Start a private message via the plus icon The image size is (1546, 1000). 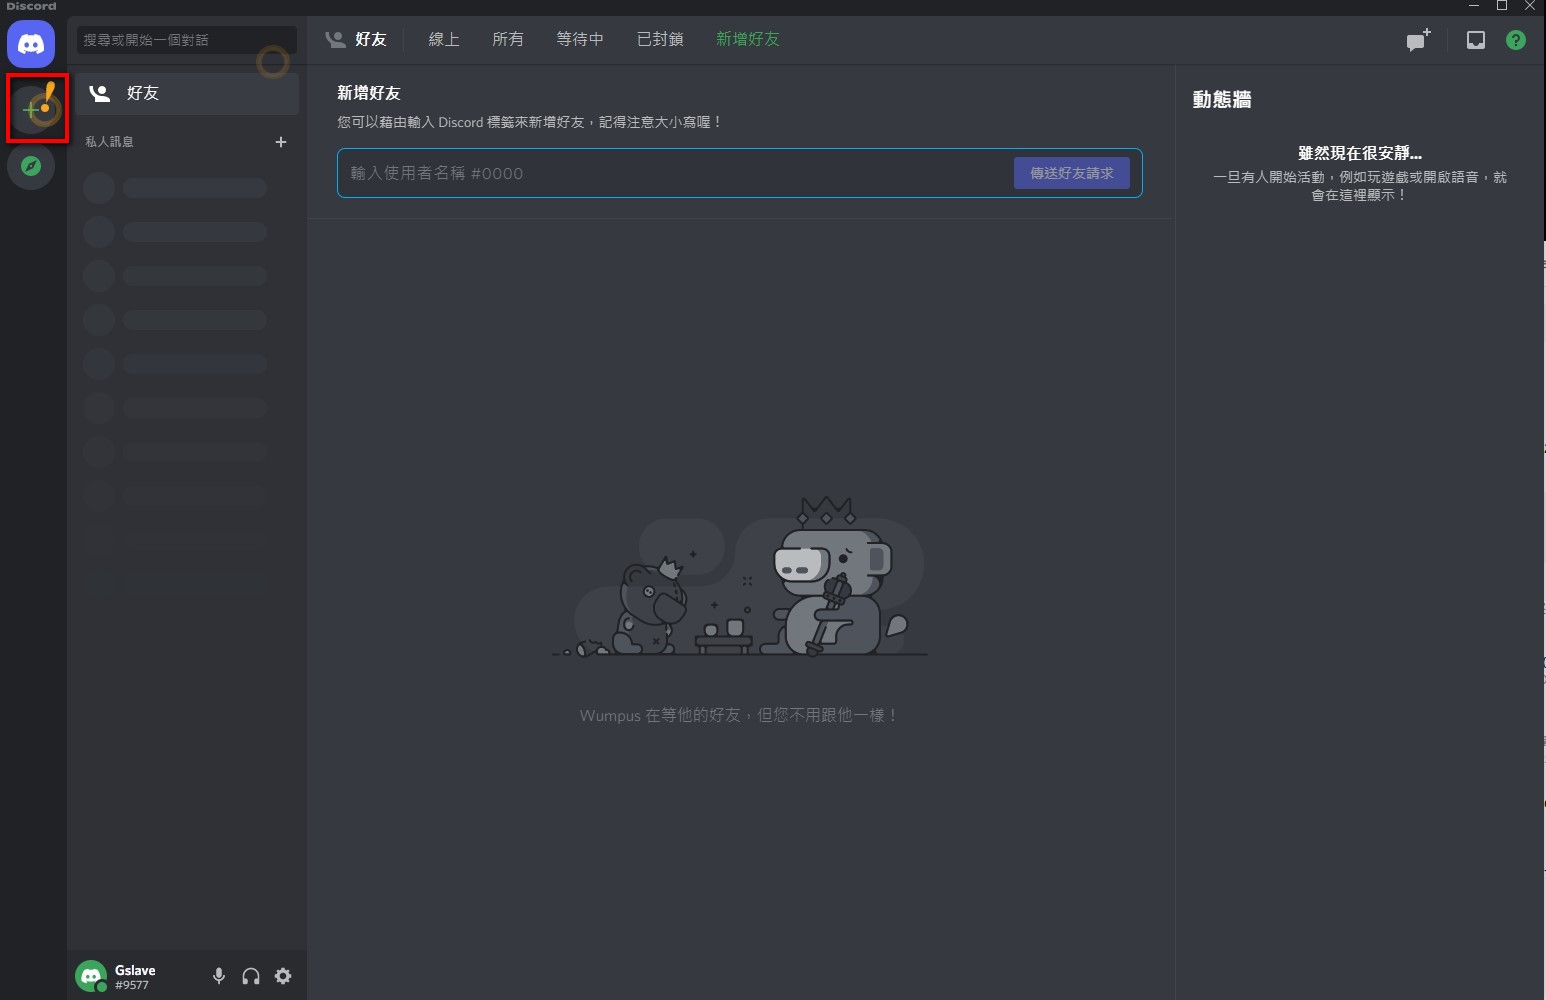[281, 142]
